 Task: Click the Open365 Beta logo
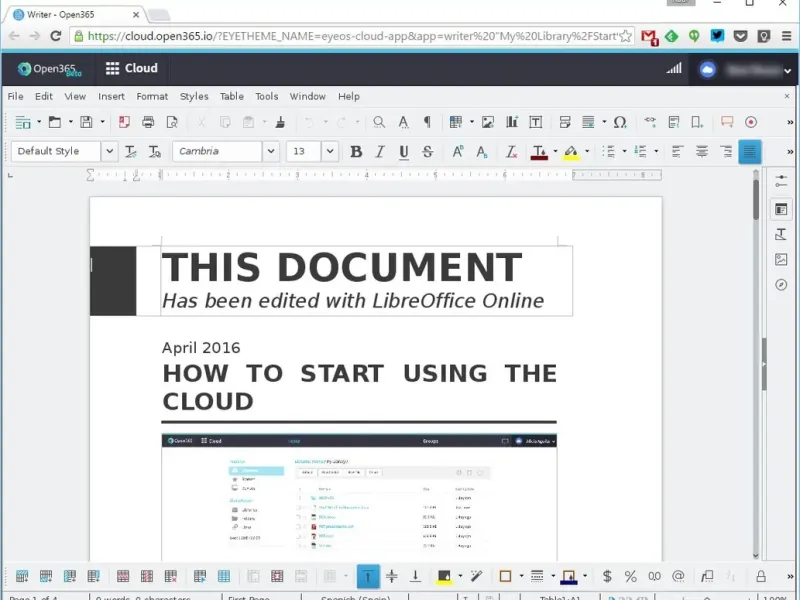[49, 69]
